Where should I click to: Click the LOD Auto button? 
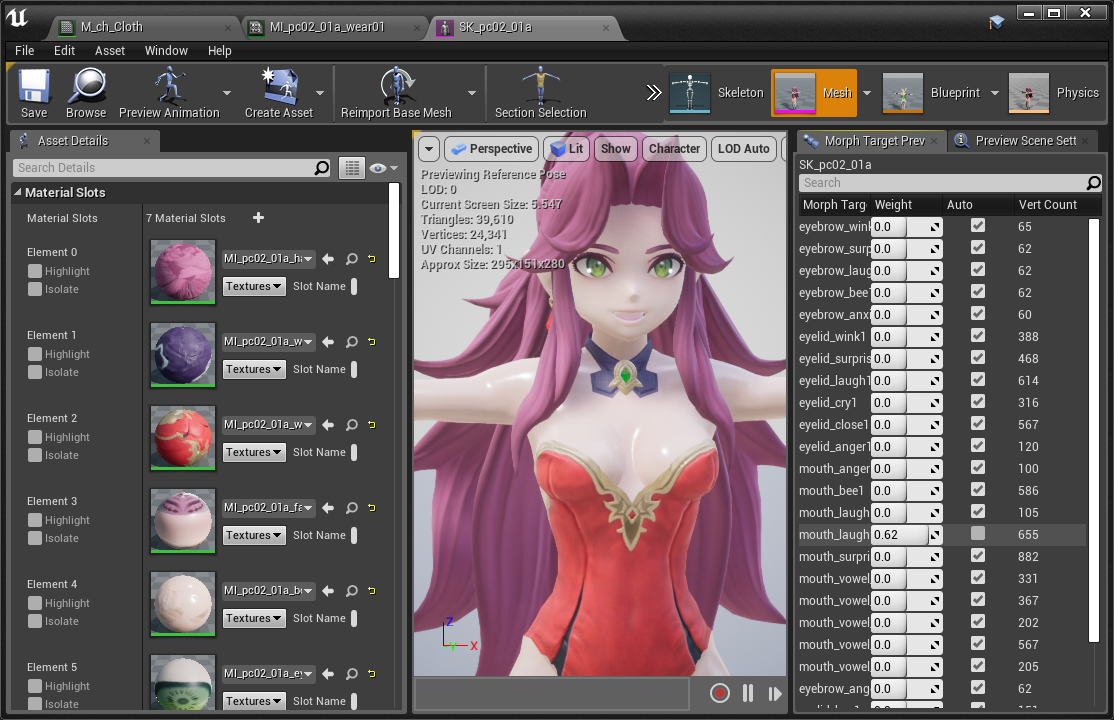coord(743,149)
